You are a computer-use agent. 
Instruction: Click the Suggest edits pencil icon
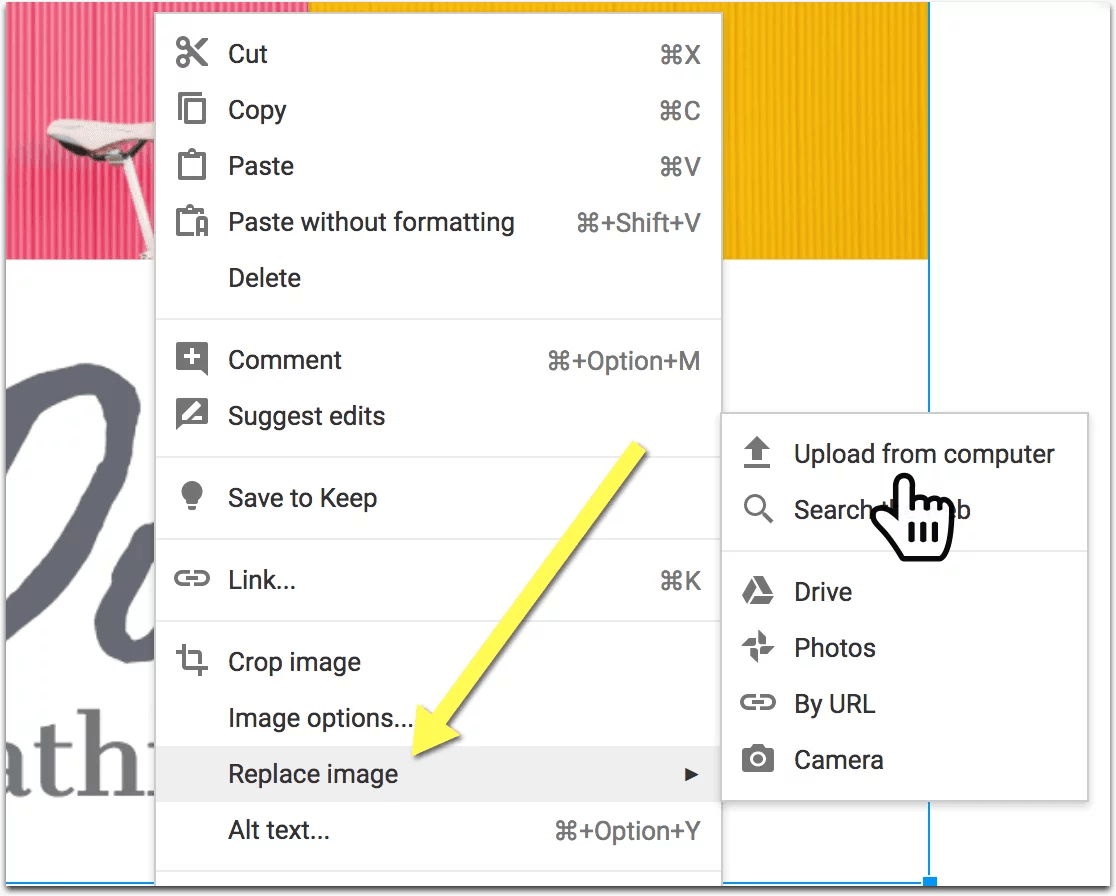[191, 413]
